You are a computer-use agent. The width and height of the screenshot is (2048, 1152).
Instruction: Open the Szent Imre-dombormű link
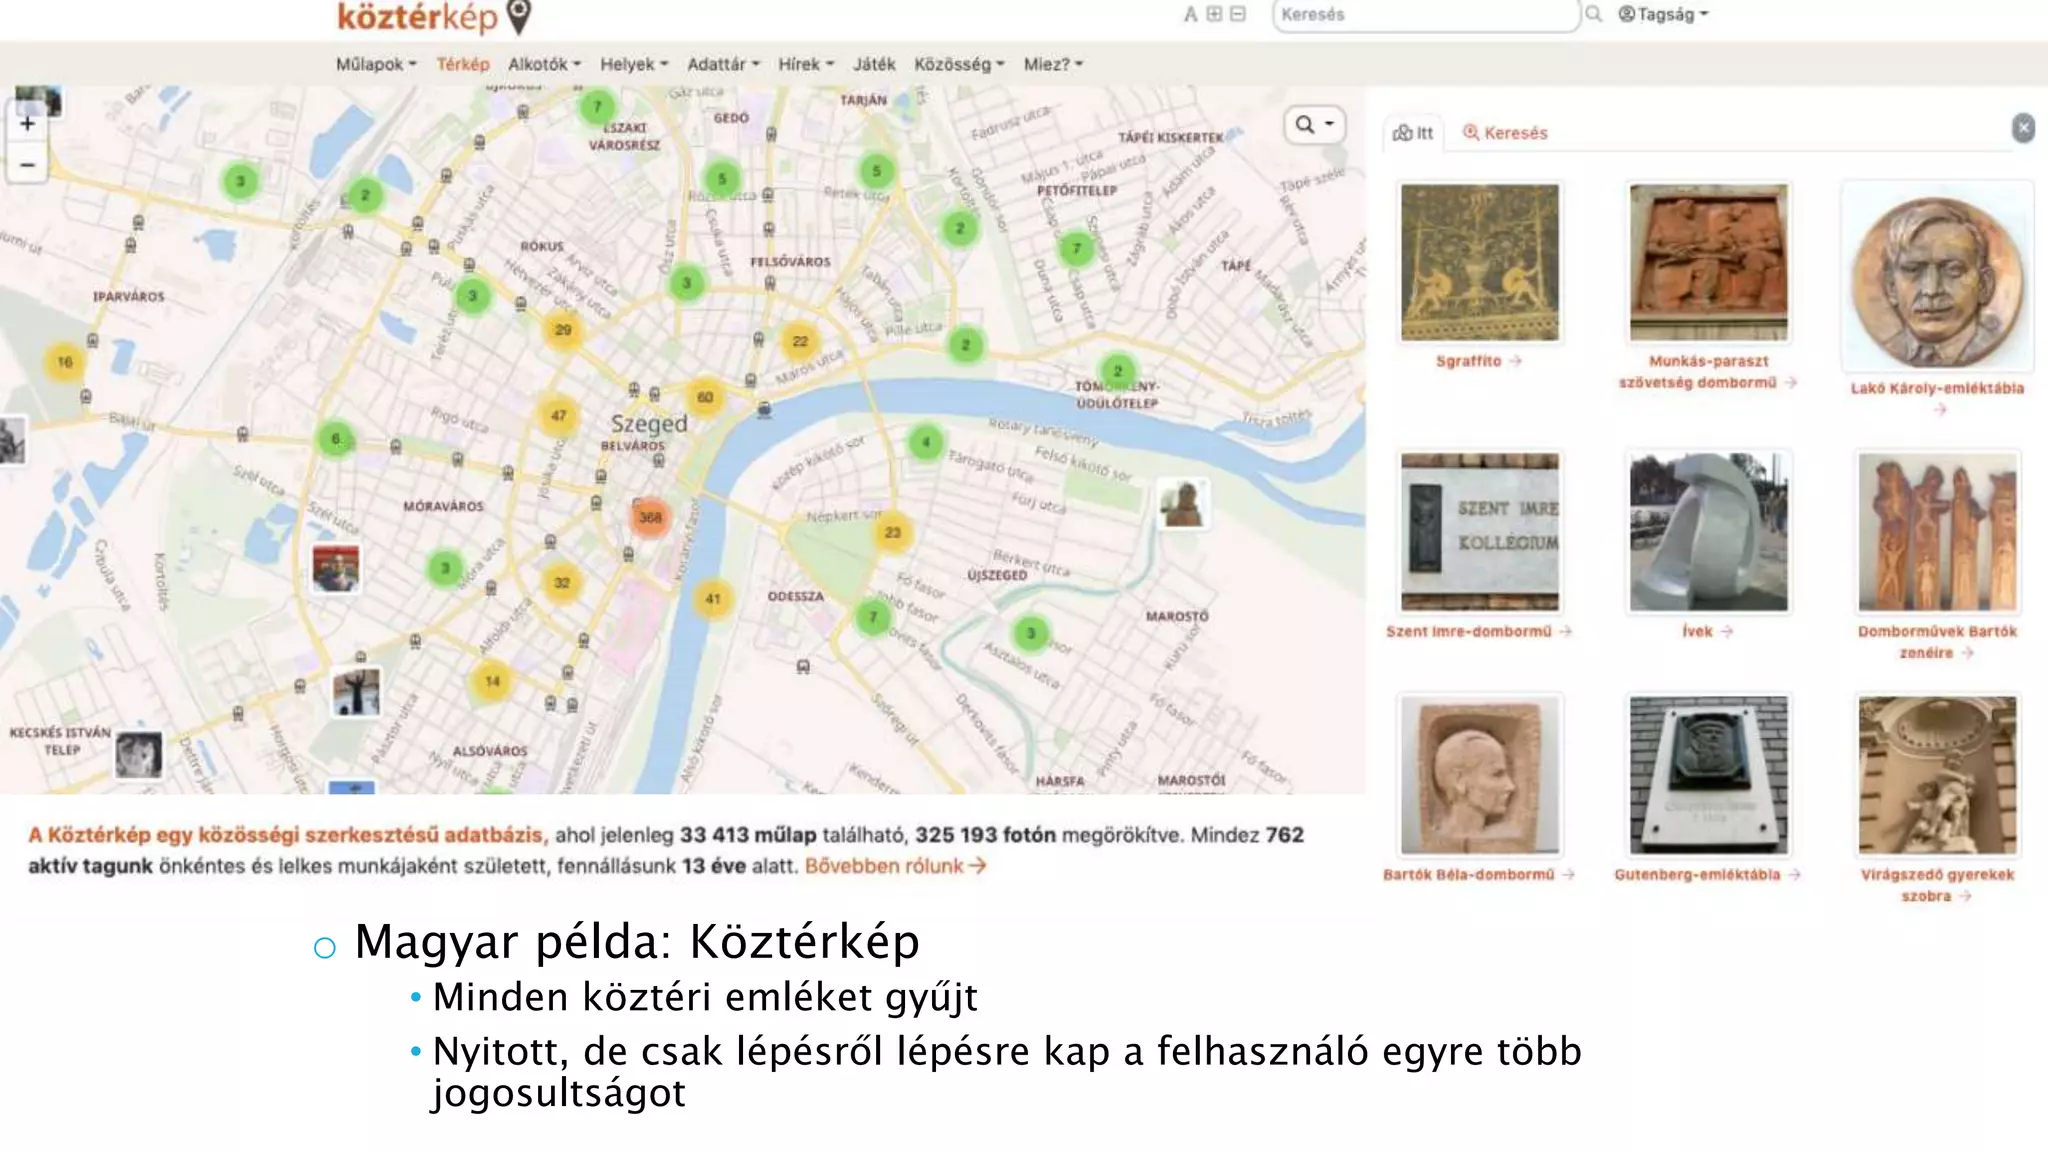[1478, 631]
